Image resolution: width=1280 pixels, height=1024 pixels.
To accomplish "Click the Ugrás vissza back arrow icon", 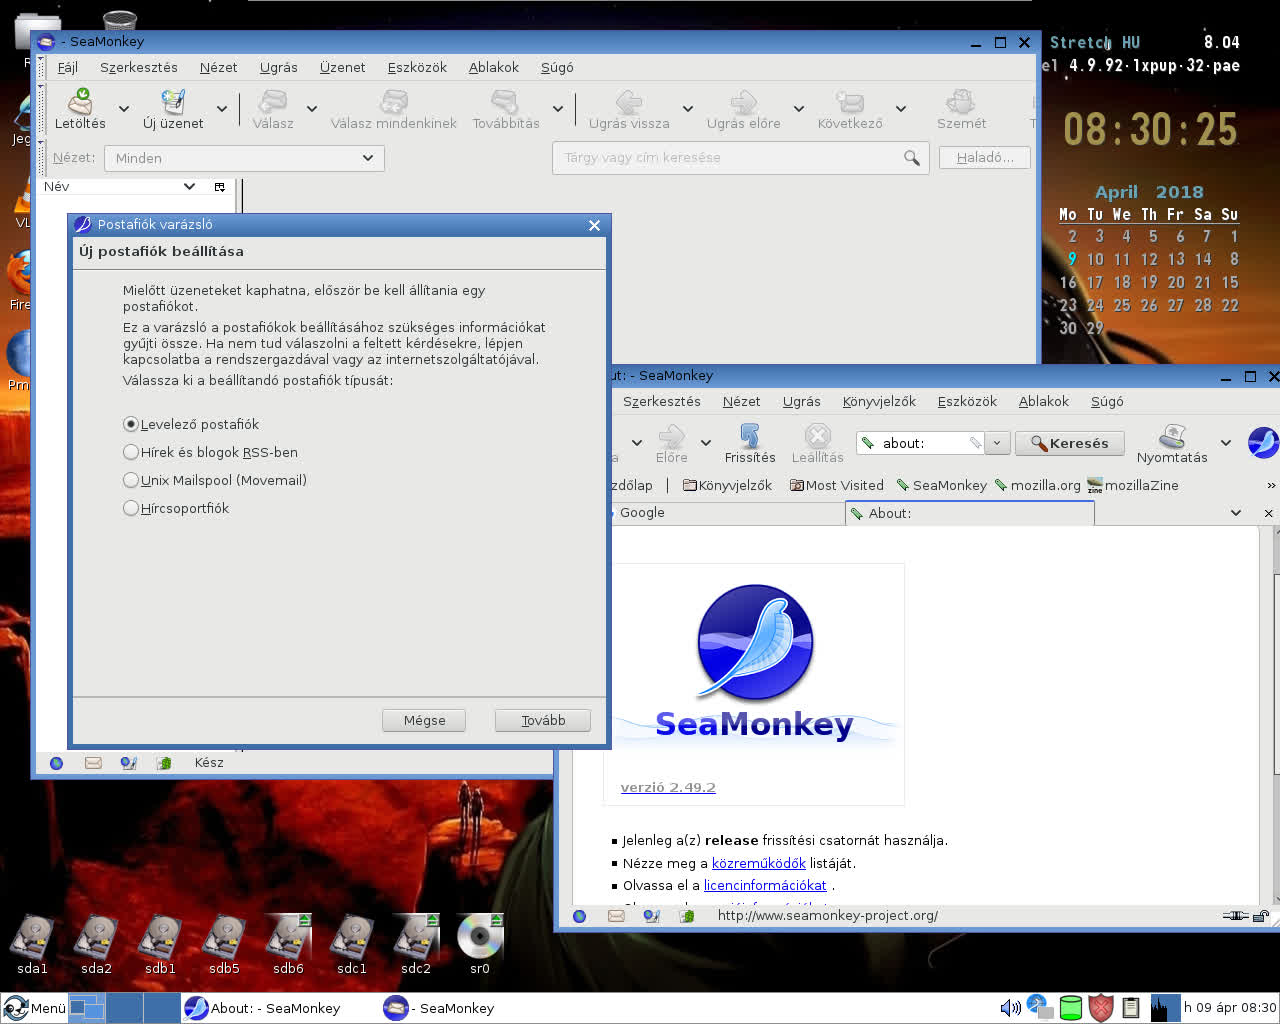I will pos(629,101).
